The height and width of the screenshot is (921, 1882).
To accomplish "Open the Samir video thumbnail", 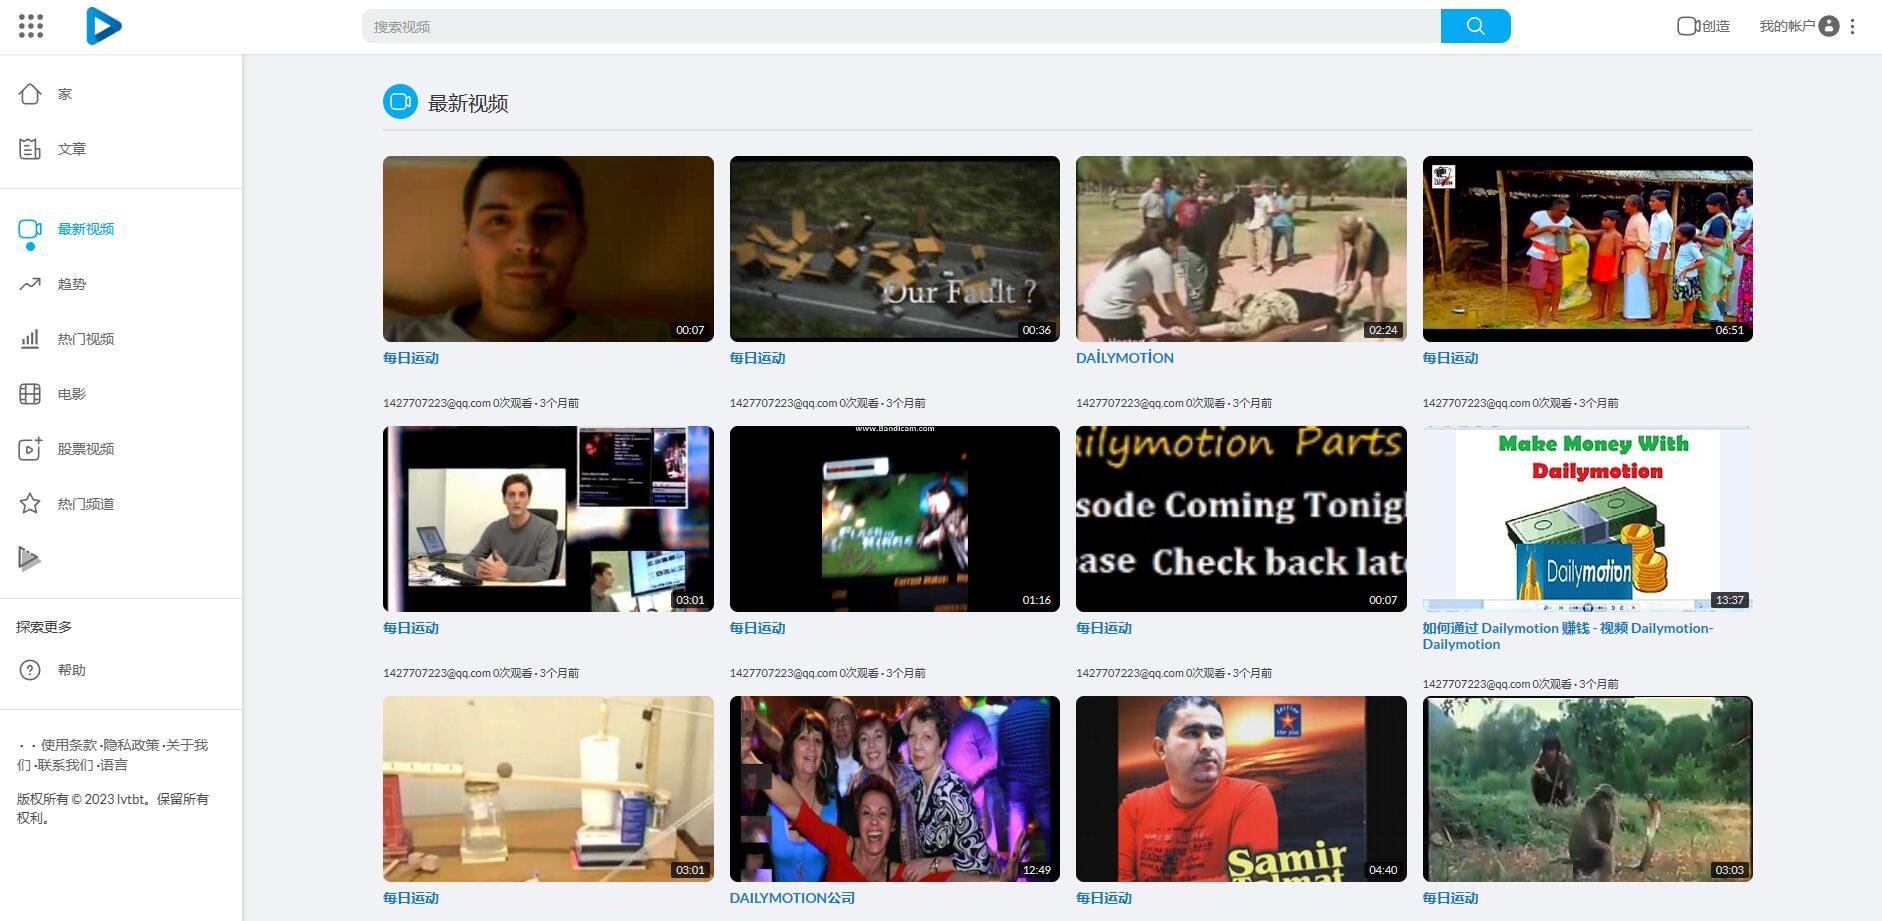I will coord(1240,789).
